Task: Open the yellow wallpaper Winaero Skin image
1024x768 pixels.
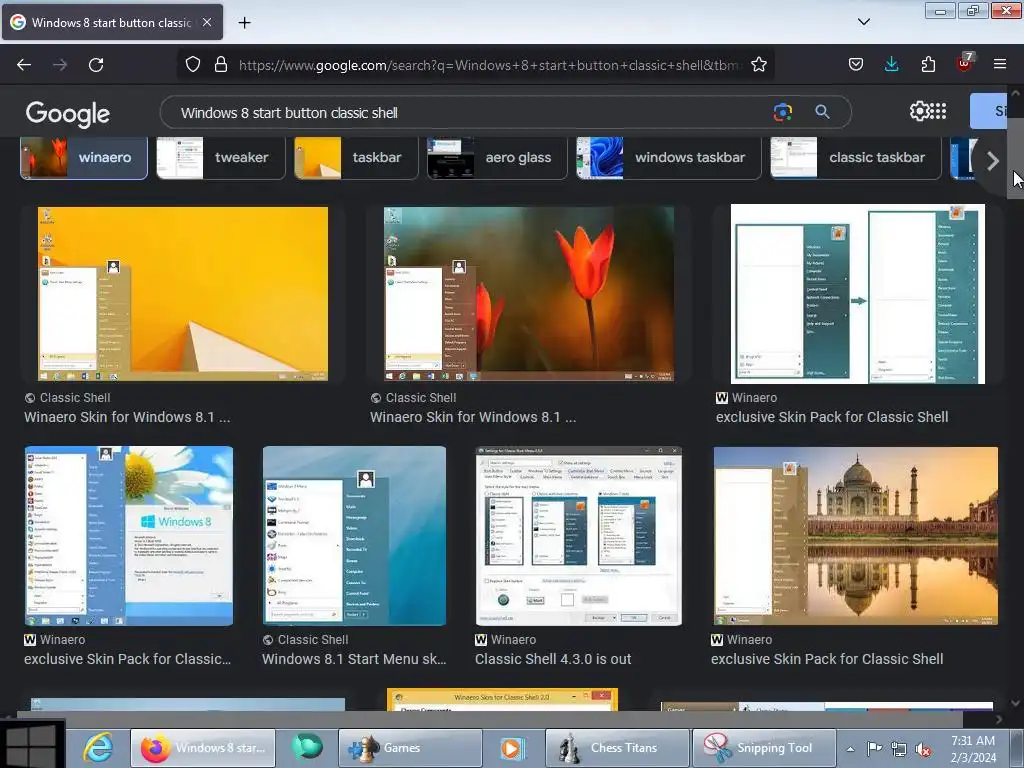Action: coord(183,294)
